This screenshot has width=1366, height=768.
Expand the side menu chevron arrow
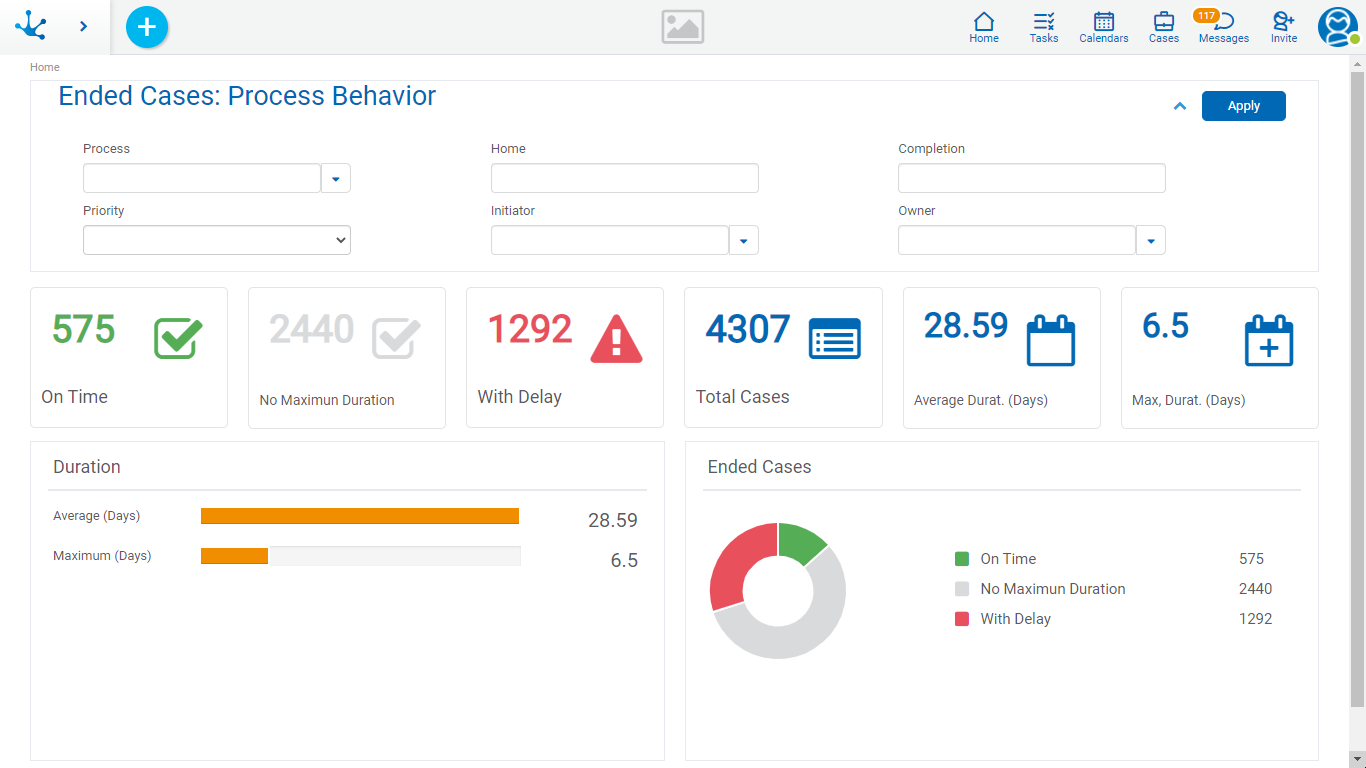84,27
